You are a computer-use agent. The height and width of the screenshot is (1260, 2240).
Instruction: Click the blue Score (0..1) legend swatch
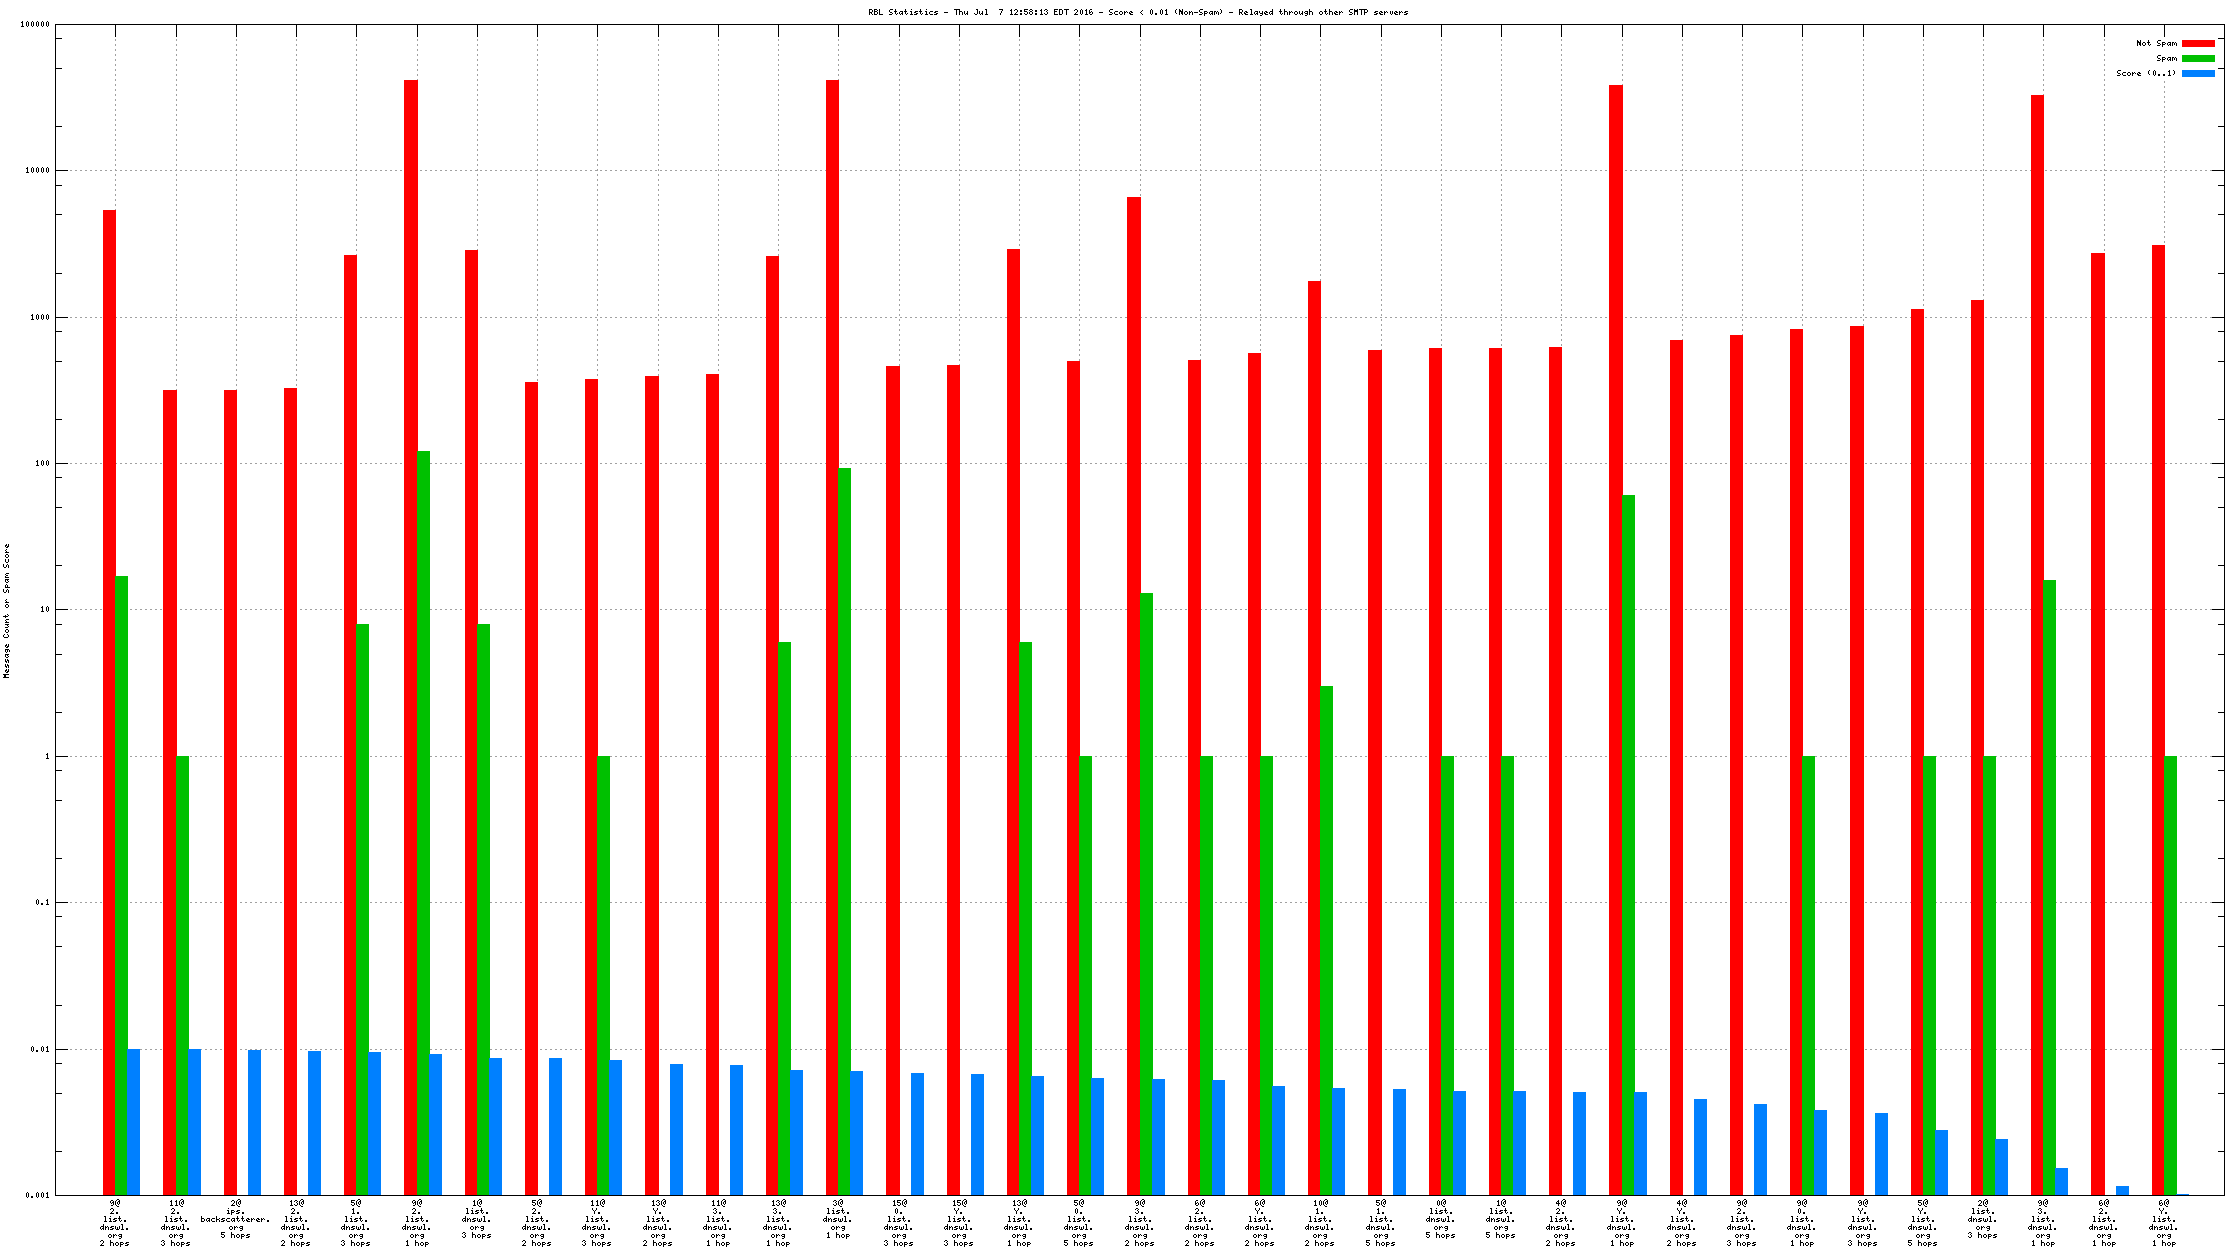click(x=2198, y=73)
